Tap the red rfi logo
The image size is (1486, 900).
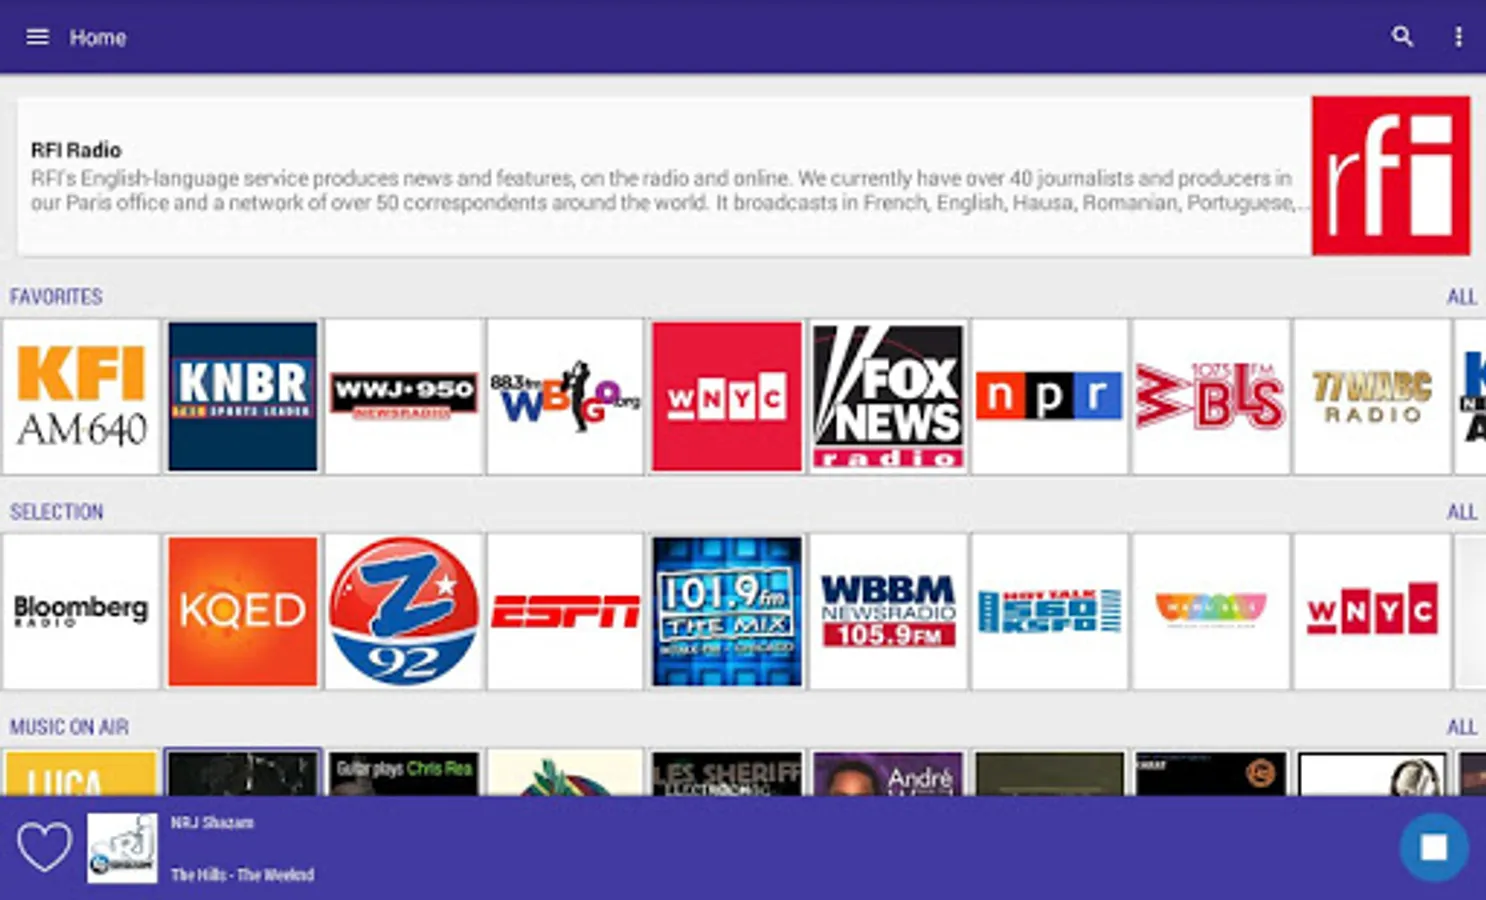pyautogui.click(x=1391, y=176)
